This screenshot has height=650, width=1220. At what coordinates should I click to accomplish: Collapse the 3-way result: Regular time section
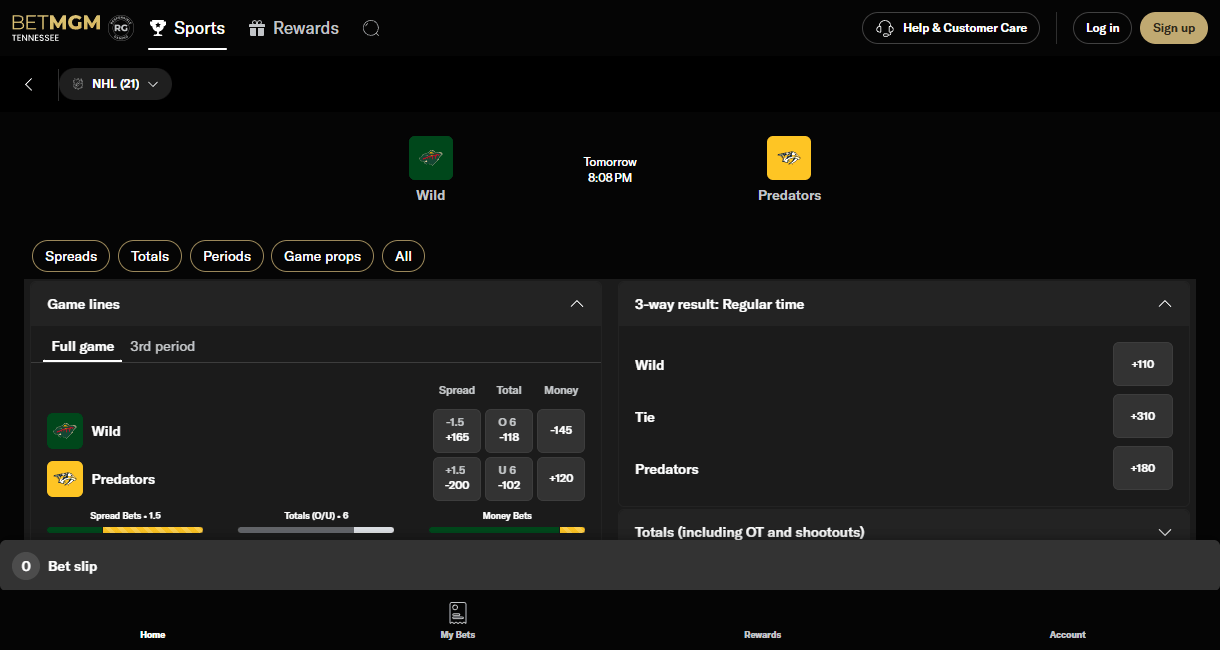[1164, 304]
